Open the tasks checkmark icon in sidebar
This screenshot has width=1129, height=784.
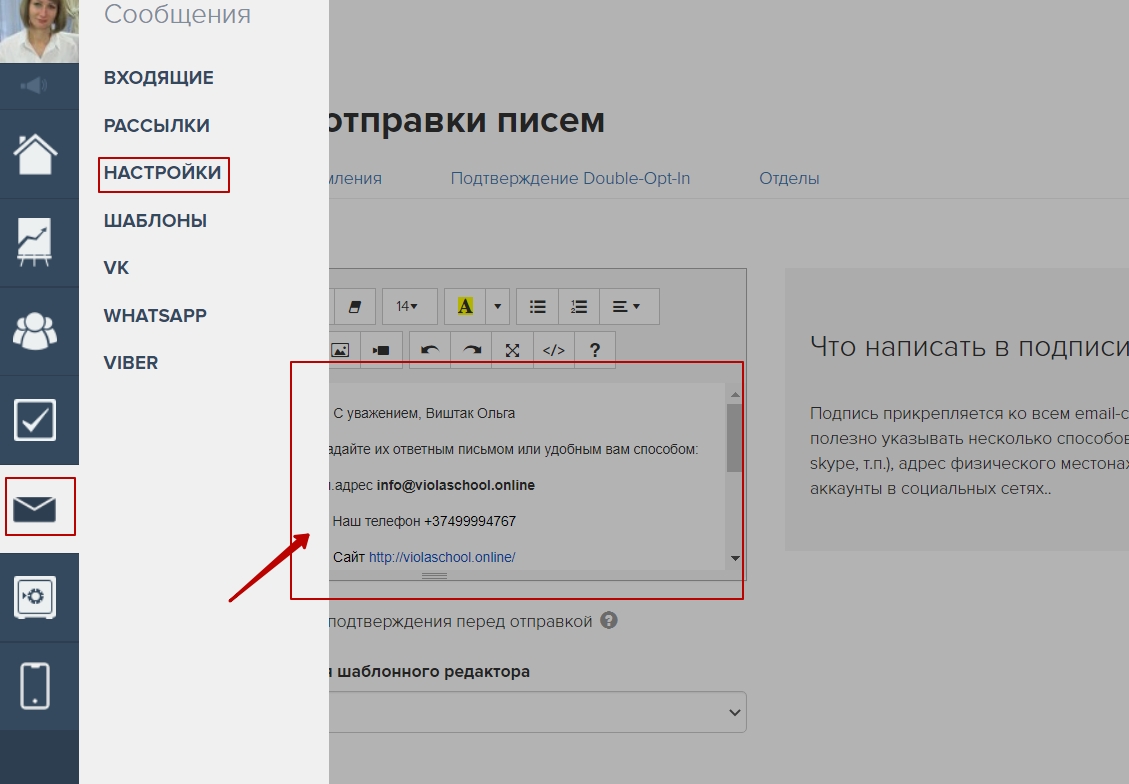[36, 420]
